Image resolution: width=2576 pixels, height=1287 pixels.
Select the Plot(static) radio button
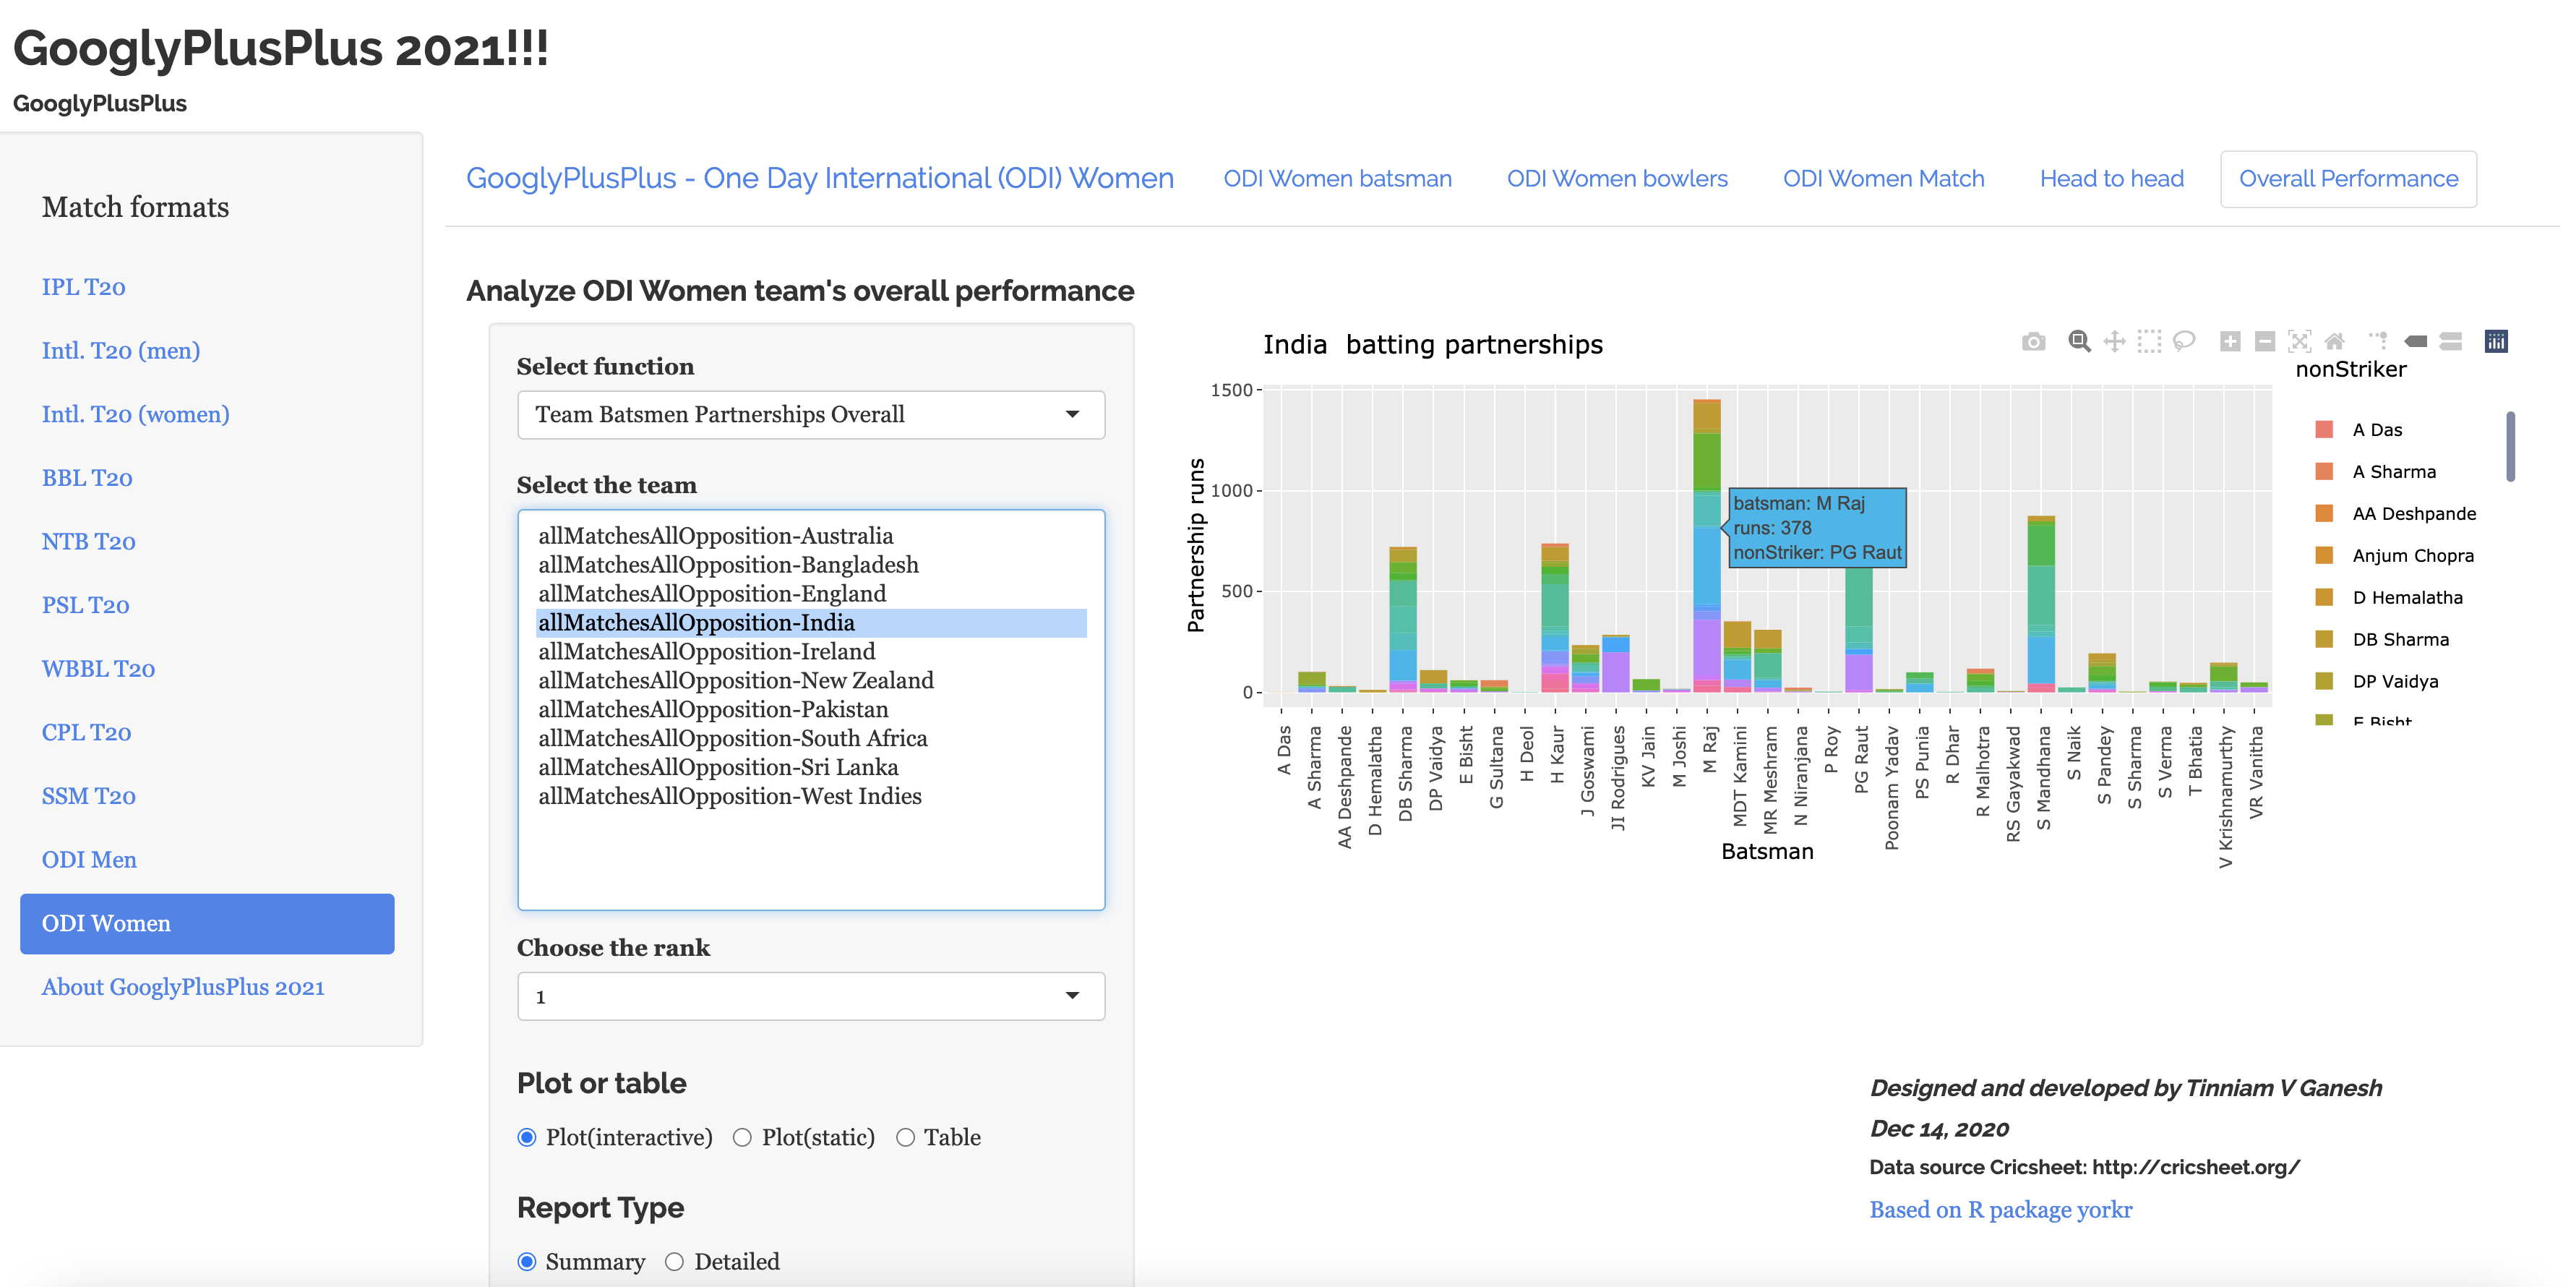pyautogui.click(x=742, y=1137)
